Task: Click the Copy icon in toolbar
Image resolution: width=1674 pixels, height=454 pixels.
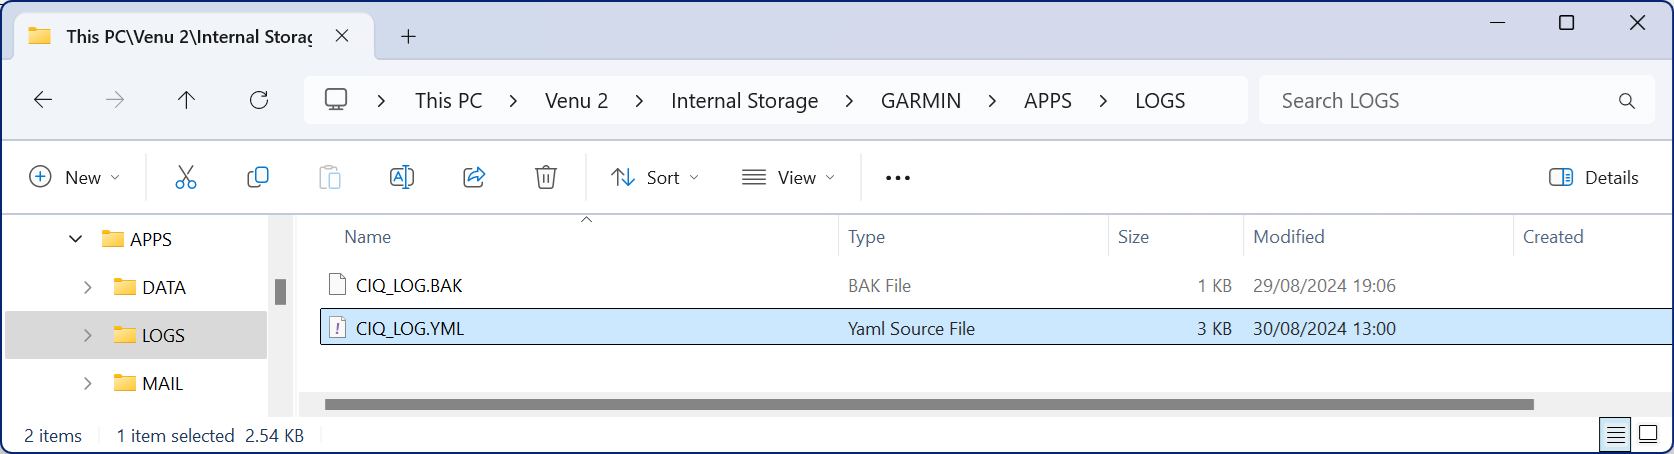Action: pyautogui.click(x=257, y=177)
